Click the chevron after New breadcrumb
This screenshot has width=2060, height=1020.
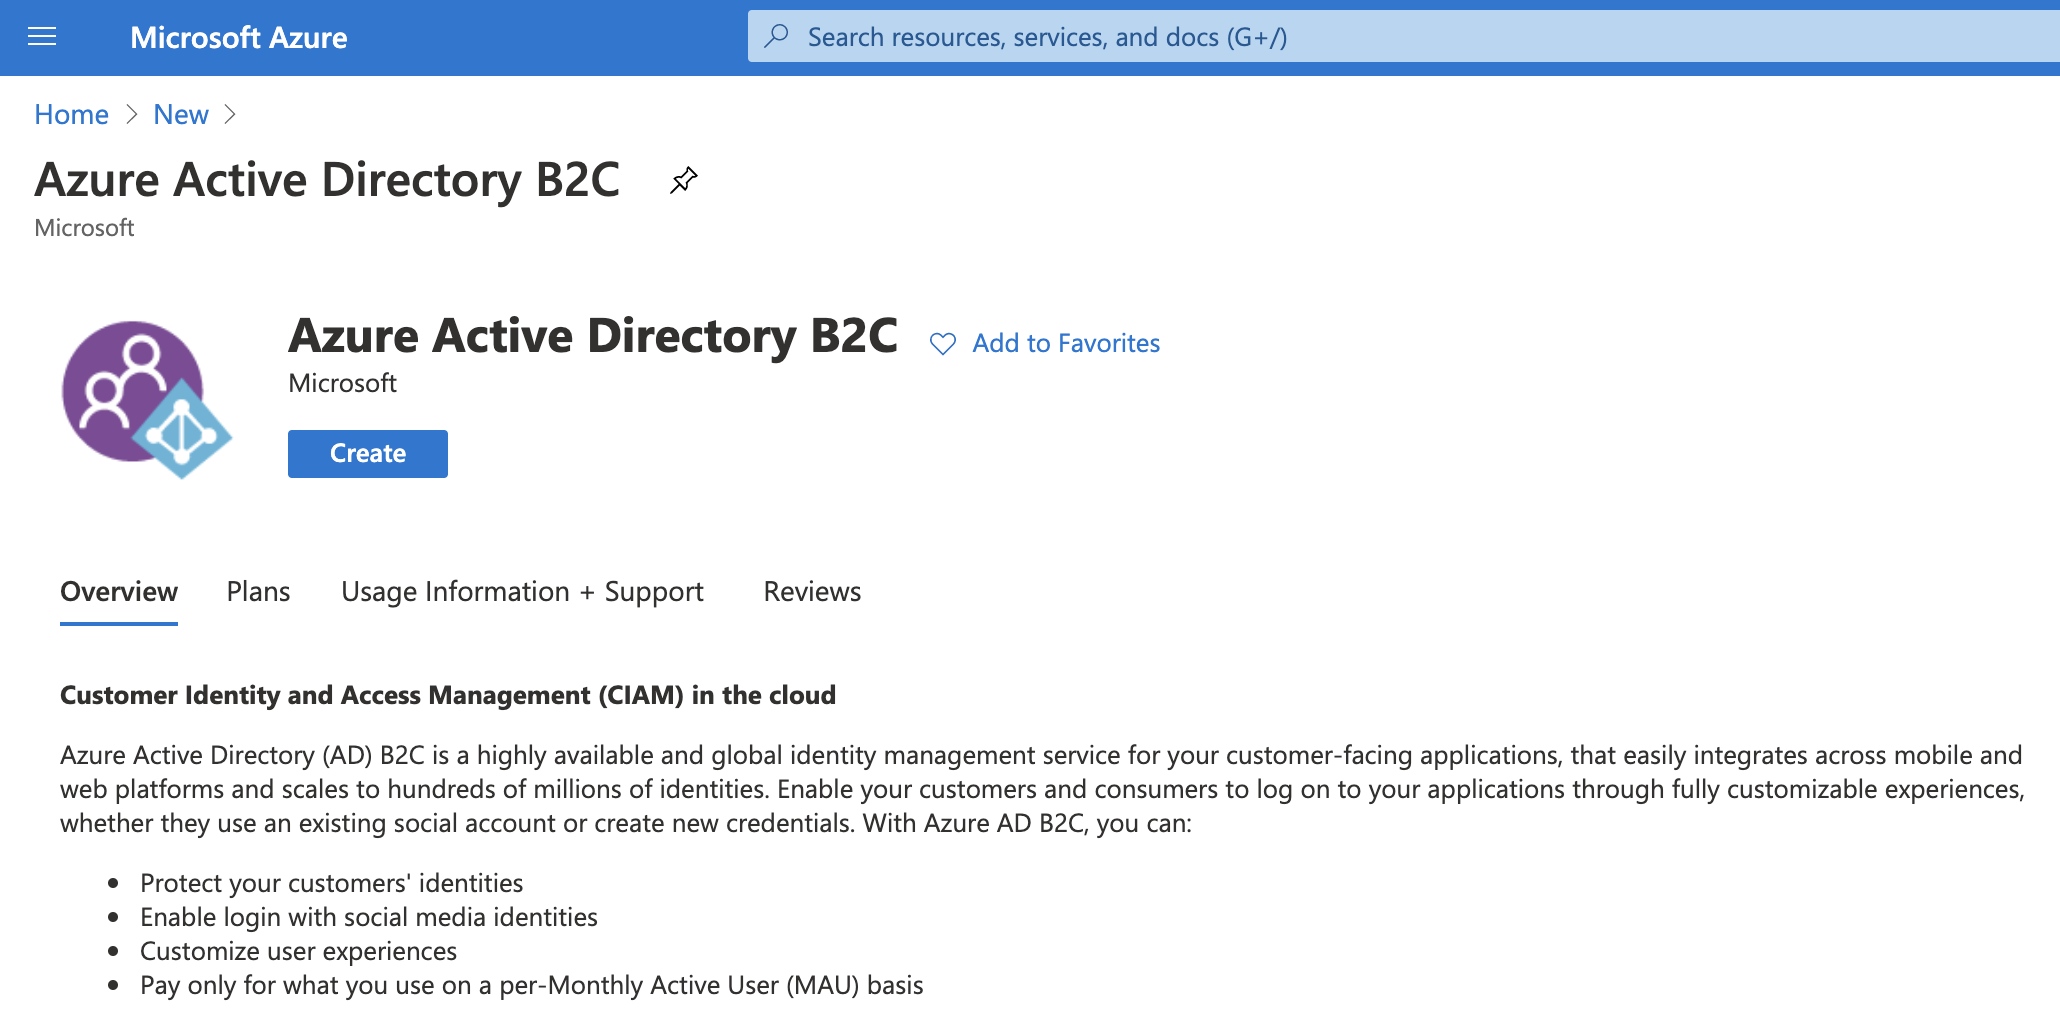coord(231,115)
